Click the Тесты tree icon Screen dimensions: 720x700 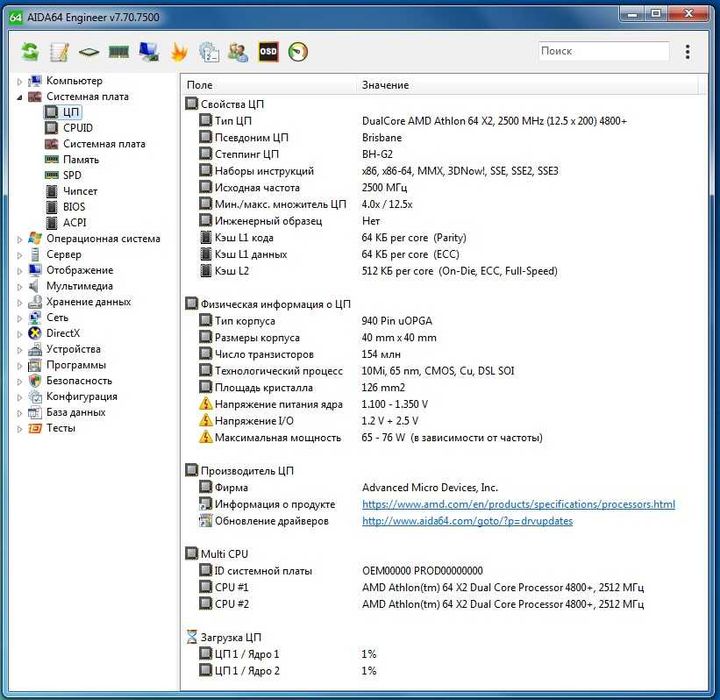35,428
